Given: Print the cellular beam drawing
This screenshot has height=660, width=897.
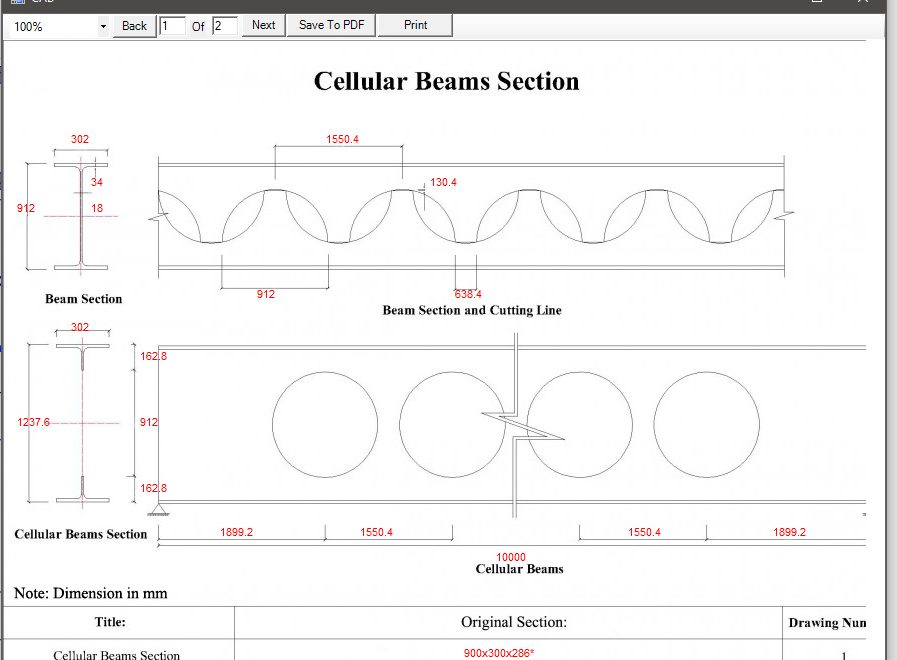Looking at the screenshot, I should 415,25.
